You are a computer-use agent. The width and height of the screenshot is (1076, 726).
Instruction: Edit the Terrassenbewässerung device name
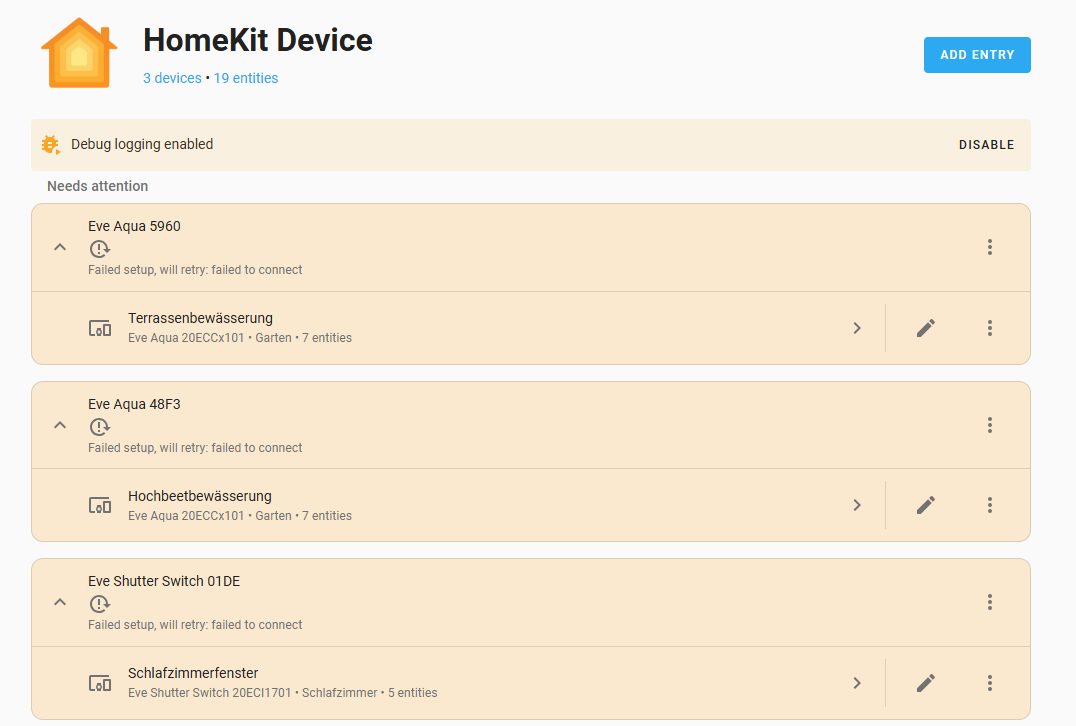coord(926,328)
